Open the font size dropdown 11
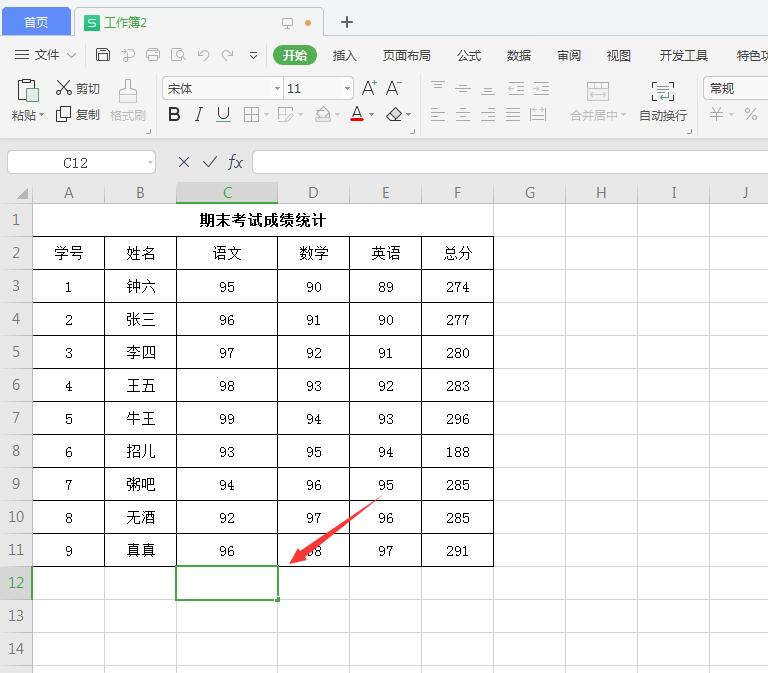This screenshot has height=673, width=768. tap(347, 89)
